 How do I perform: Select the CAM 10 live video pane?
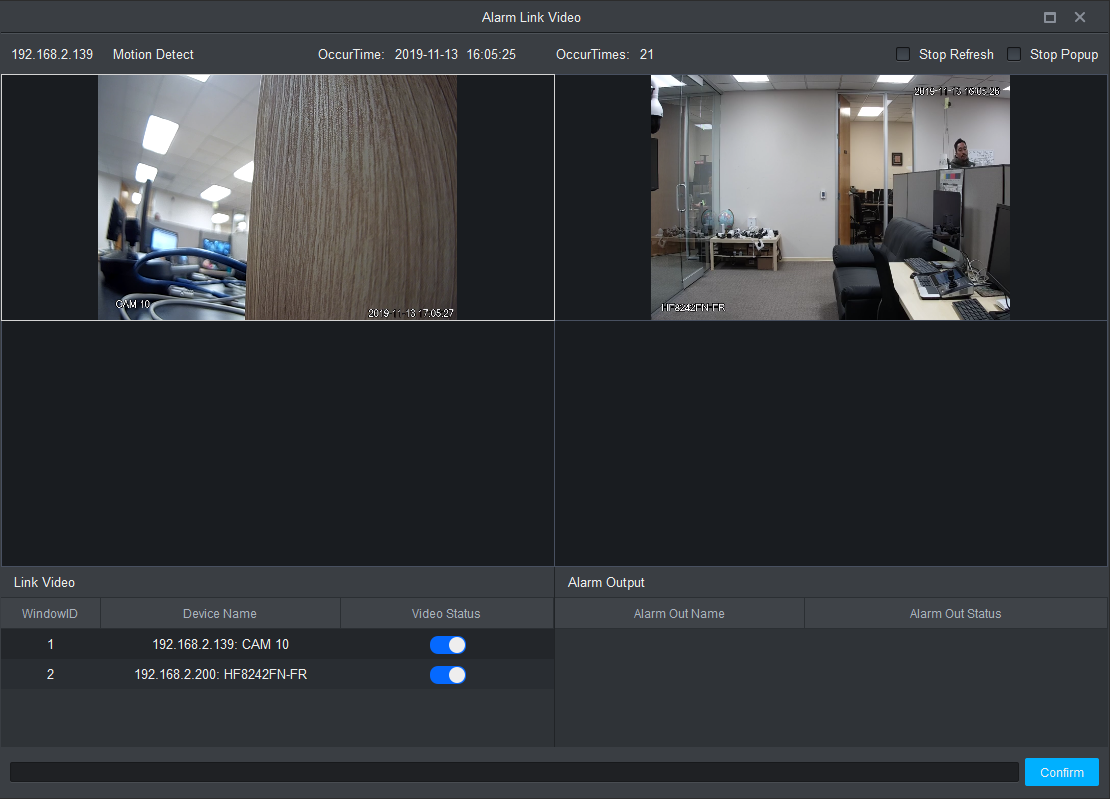(277, 197)
